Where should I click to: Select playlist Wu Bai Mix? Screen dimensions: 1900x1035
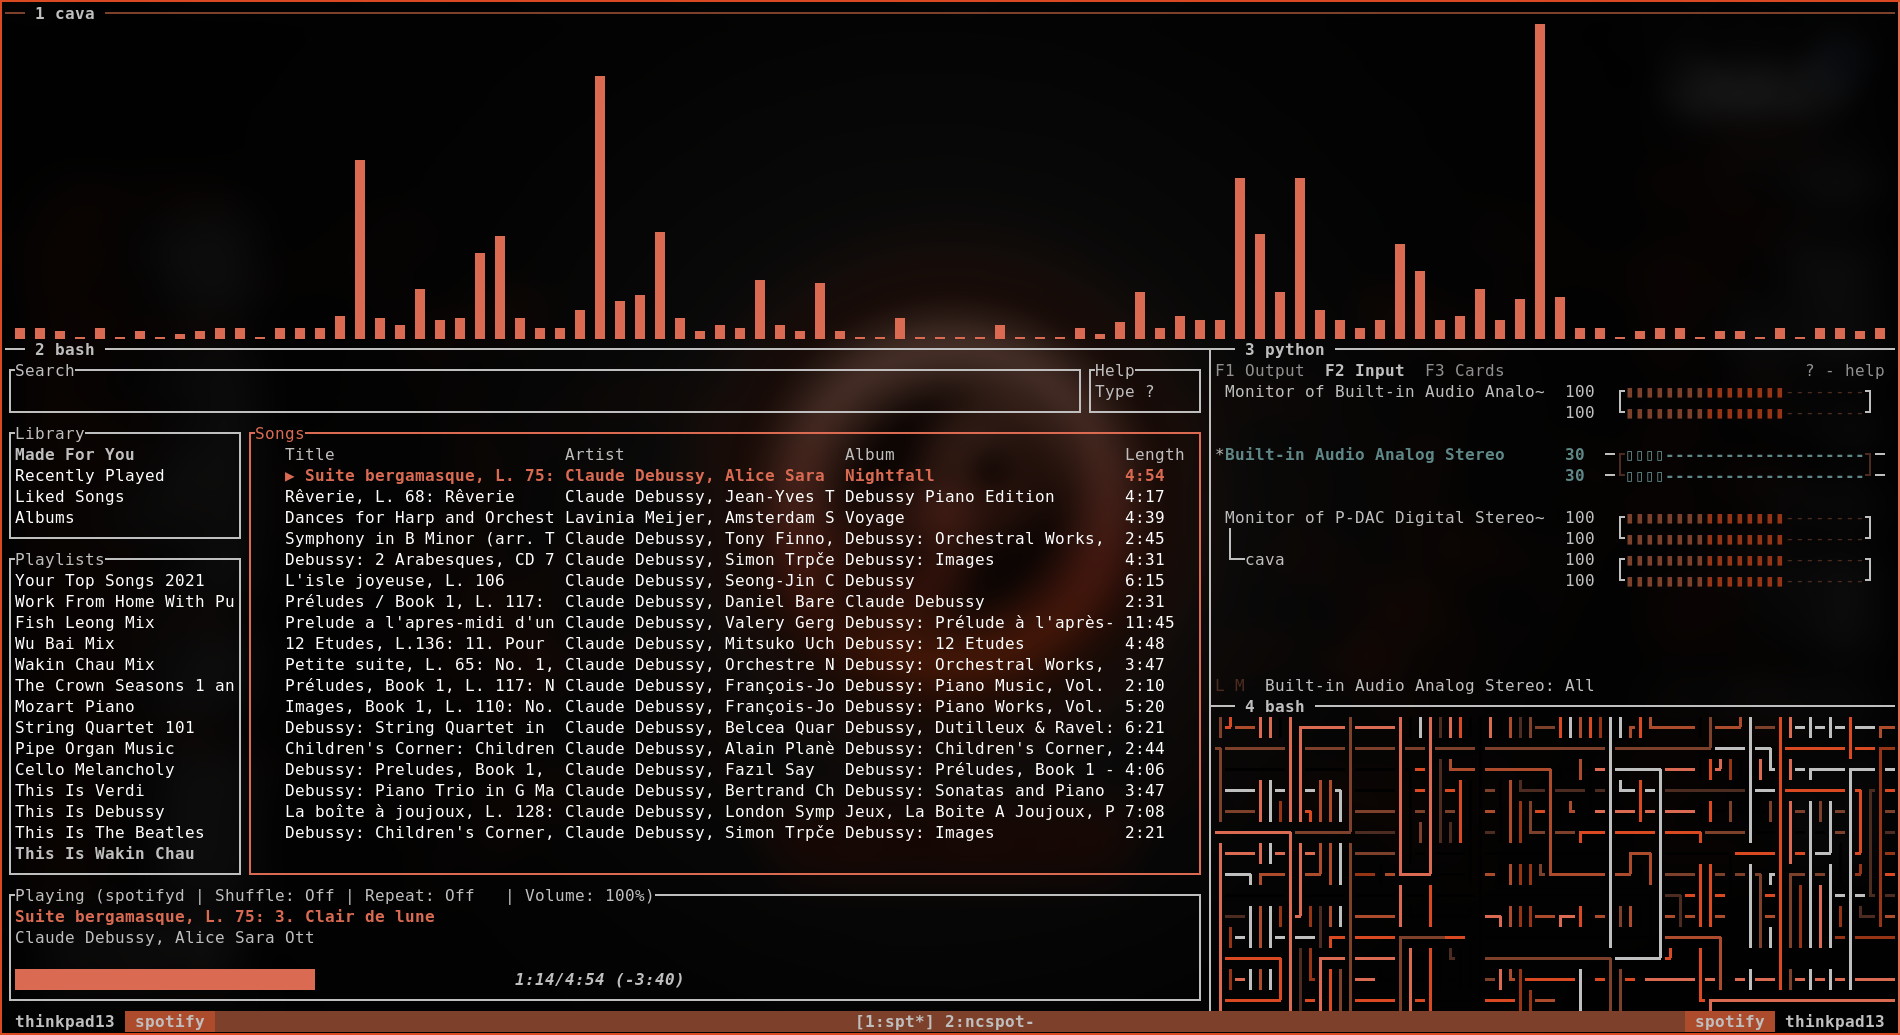[x=65, y=644]
